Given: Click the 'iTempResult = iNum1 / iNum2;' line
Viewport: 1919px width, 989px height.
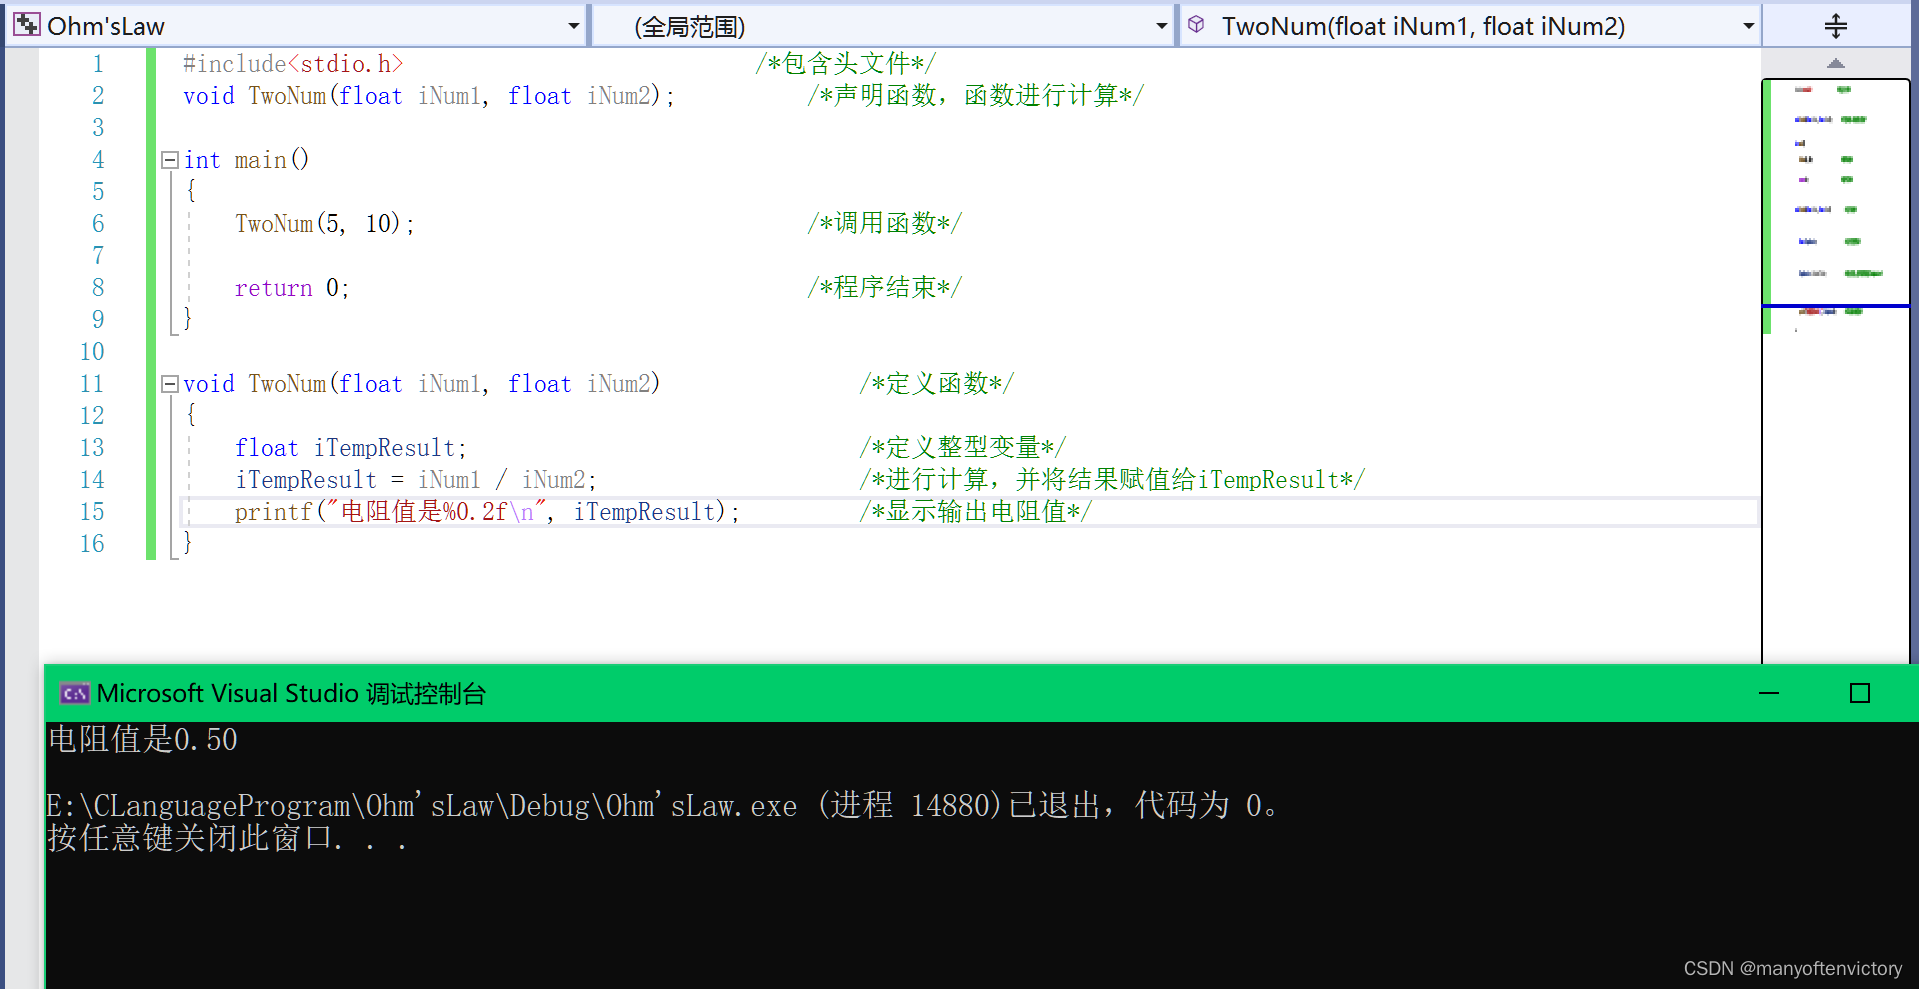Looking at the screenshot, I should pyautogui.click(x=416, y=480).
